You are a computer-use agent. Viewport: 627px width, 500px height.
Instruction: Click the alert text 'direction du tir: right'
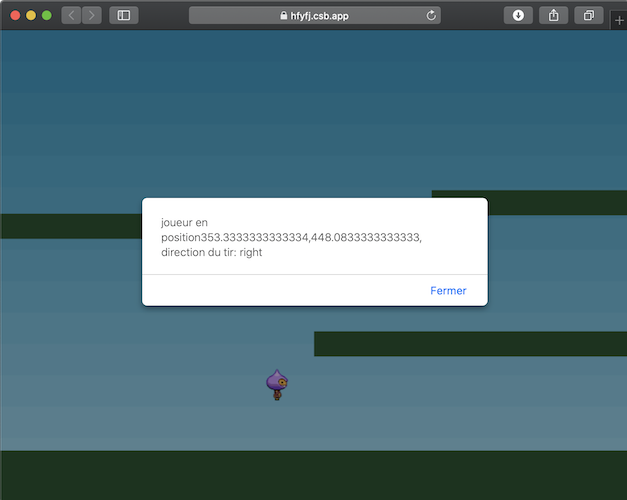[212, 252]
